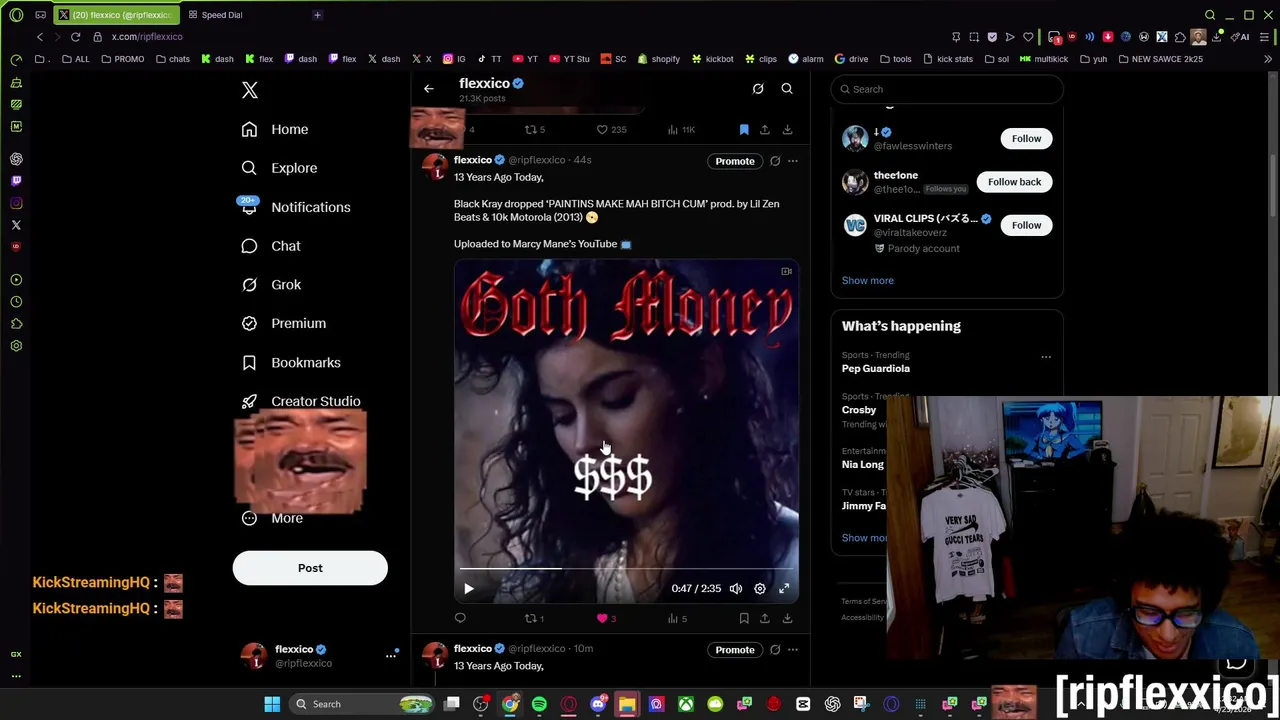Share the Goth Money video post
Screen dimensions: 1280x720
coord(765,619)
